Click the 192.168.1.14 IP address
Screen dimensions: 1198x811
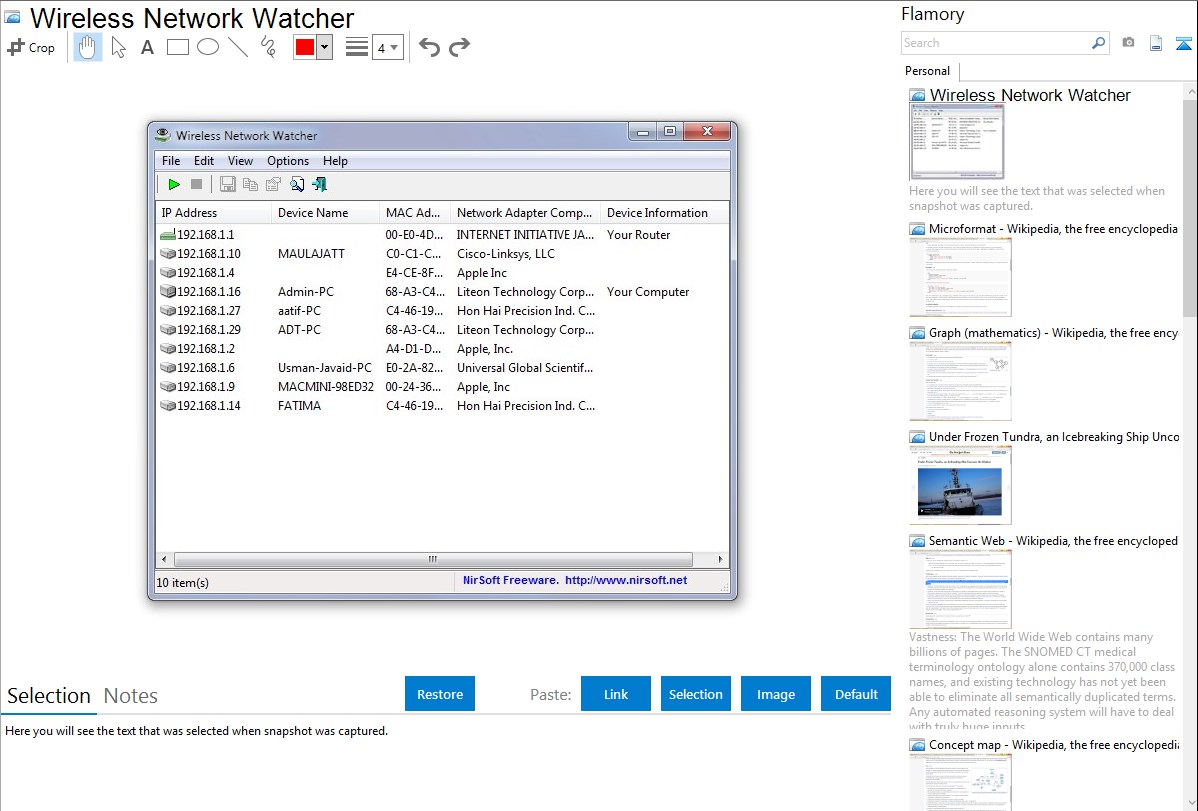(209, 406)
